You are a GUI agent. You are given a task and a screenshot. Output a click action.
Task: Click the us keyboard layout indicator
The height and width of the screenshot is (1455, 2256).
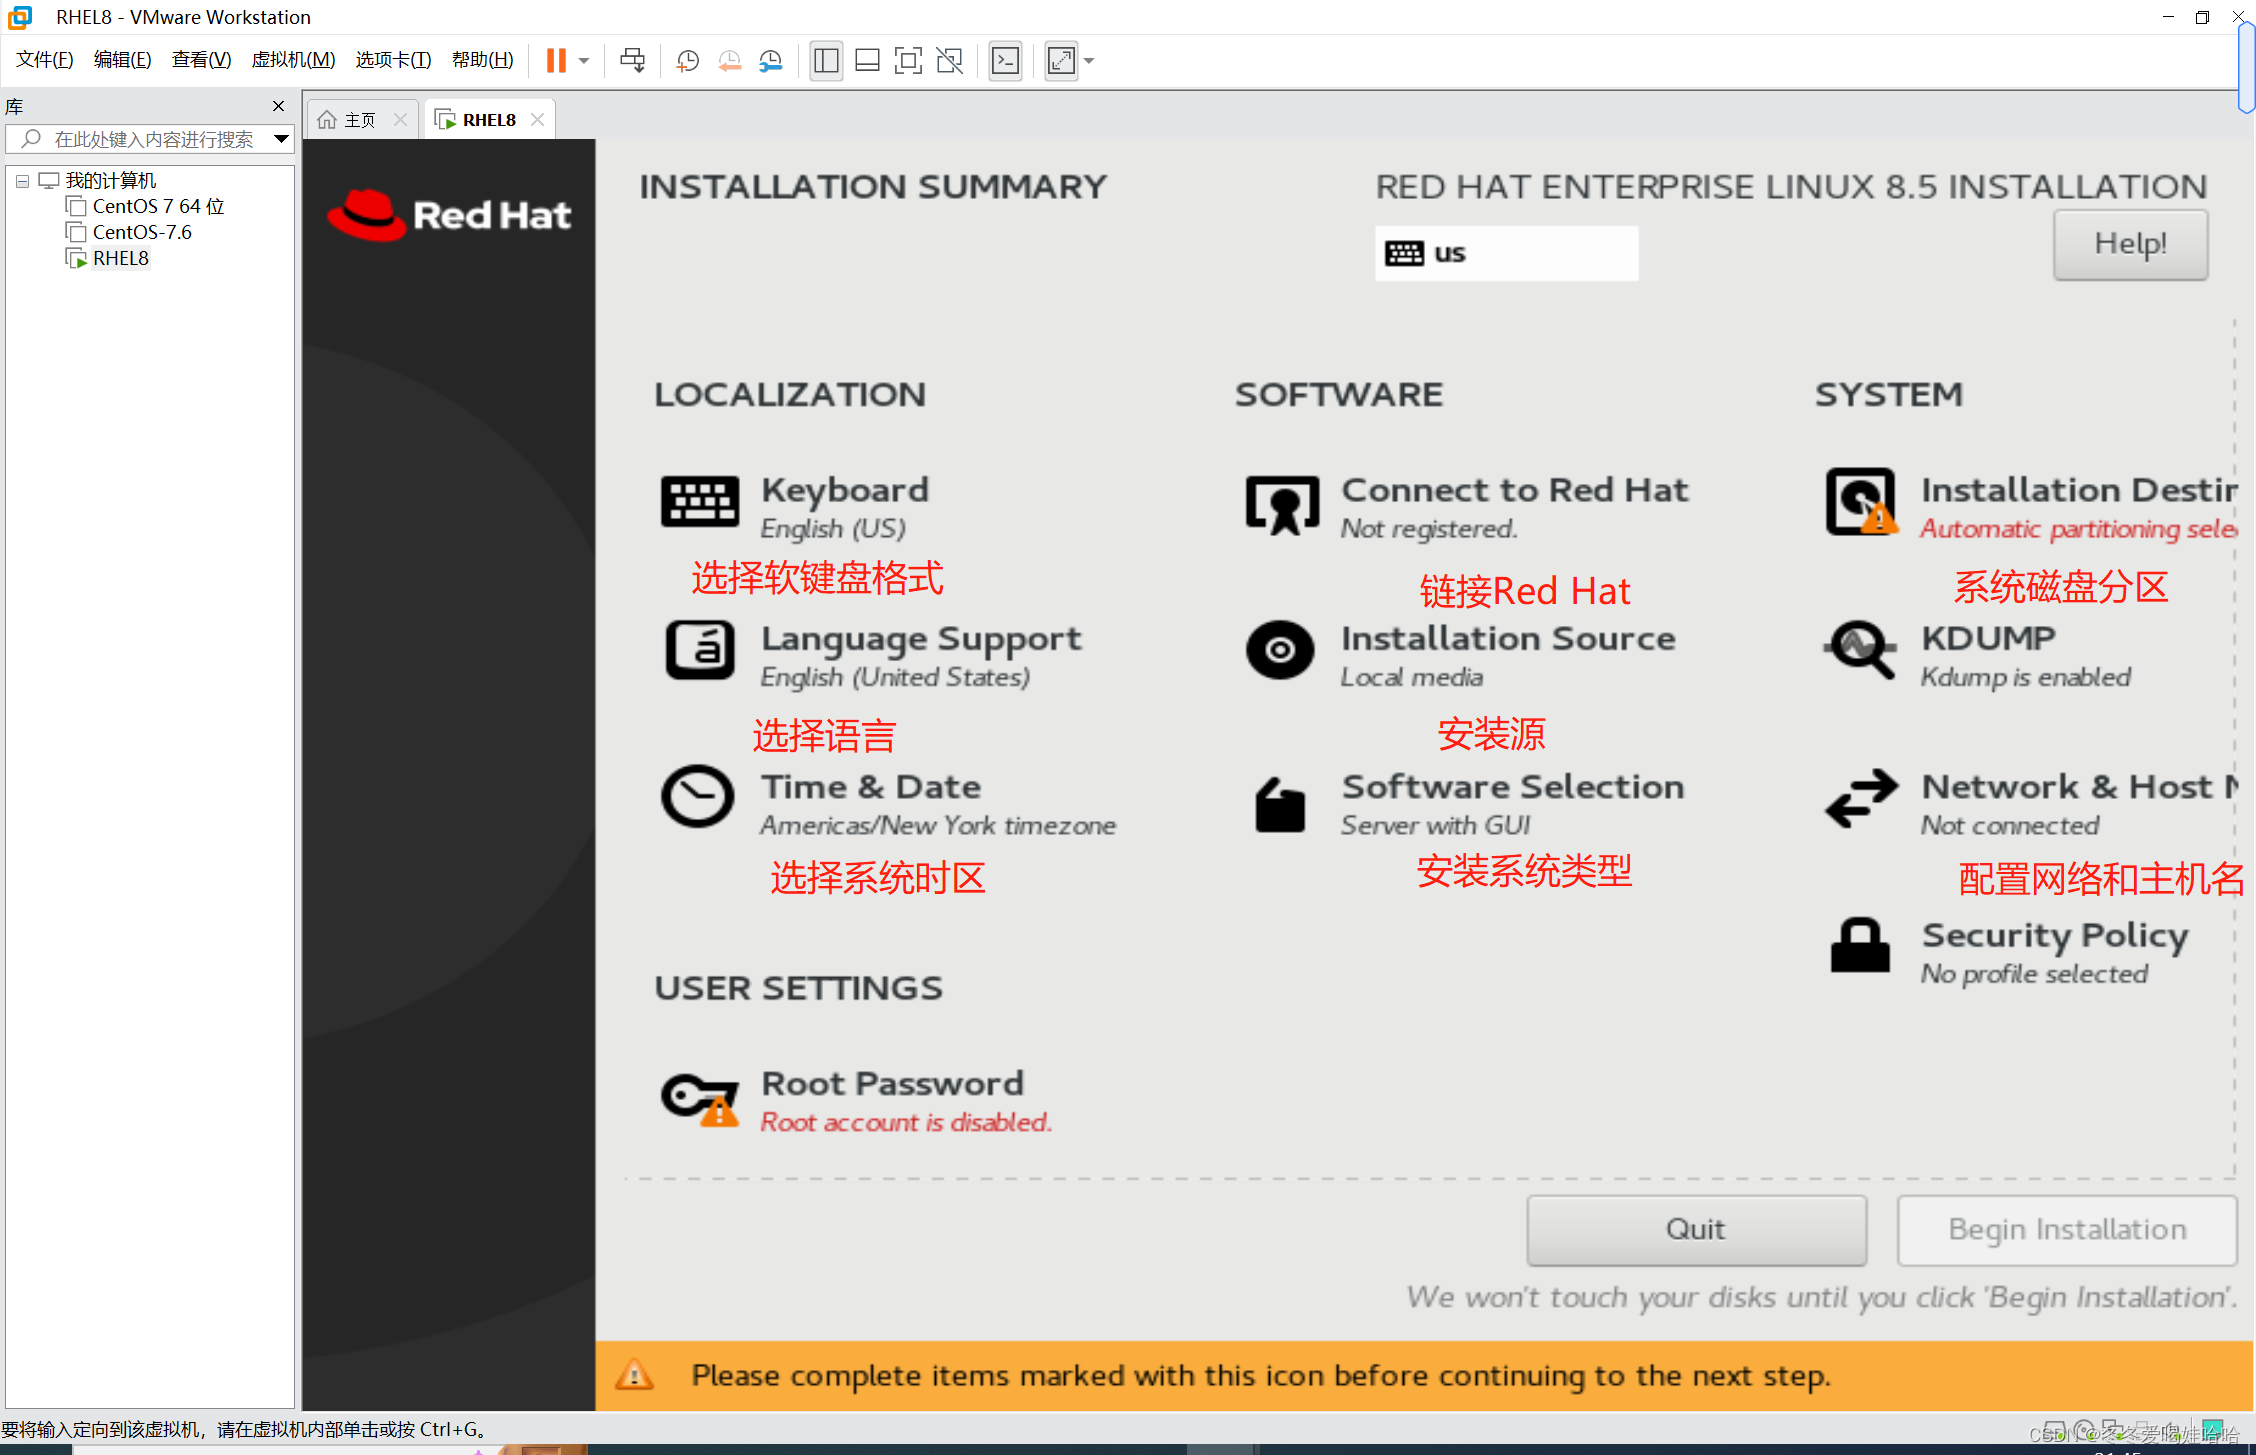(1506, 253)
